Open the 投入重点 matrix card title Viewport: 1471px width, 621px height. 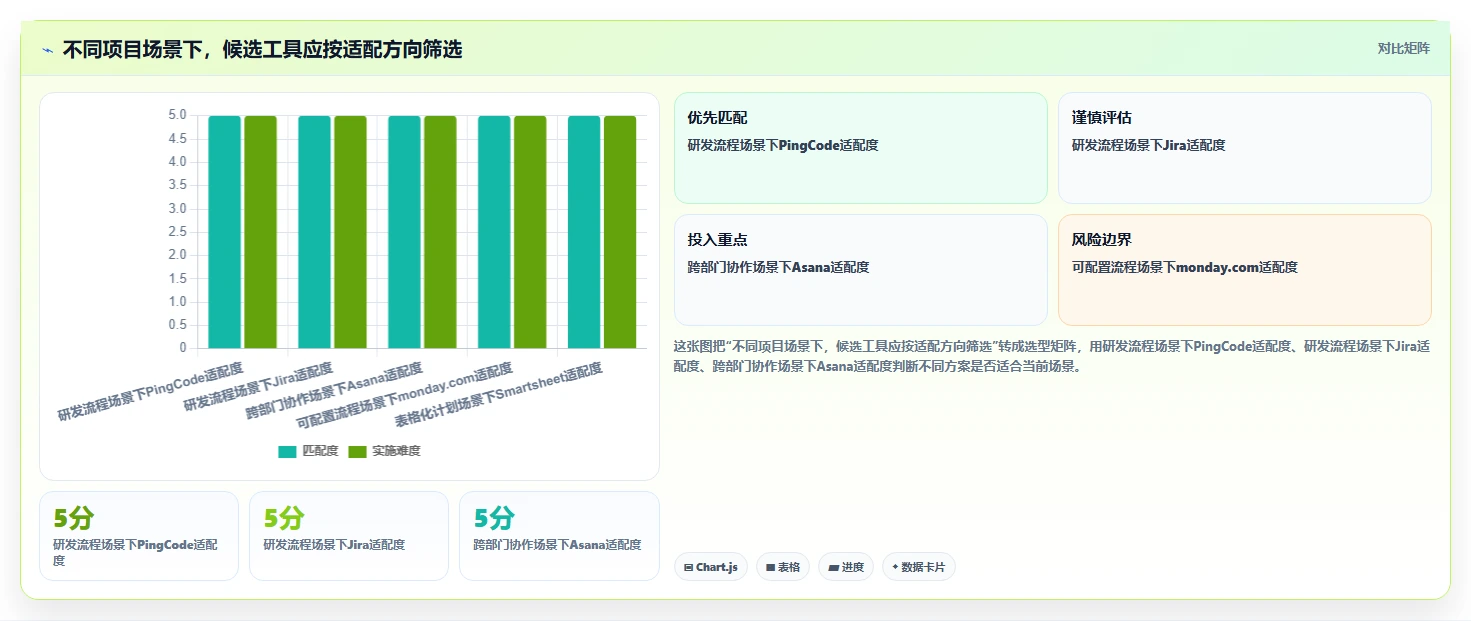717,240
